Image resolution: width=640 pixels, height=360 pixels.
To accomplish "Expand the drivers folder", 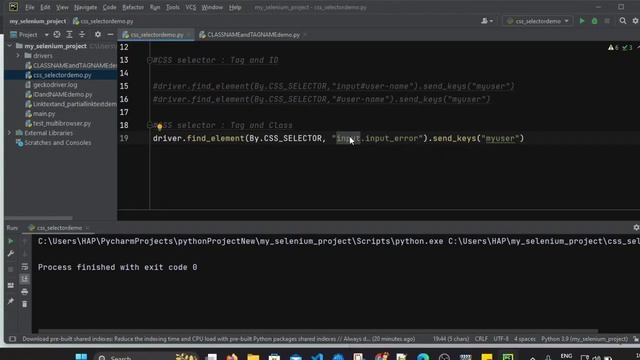I will pos(18,56).
